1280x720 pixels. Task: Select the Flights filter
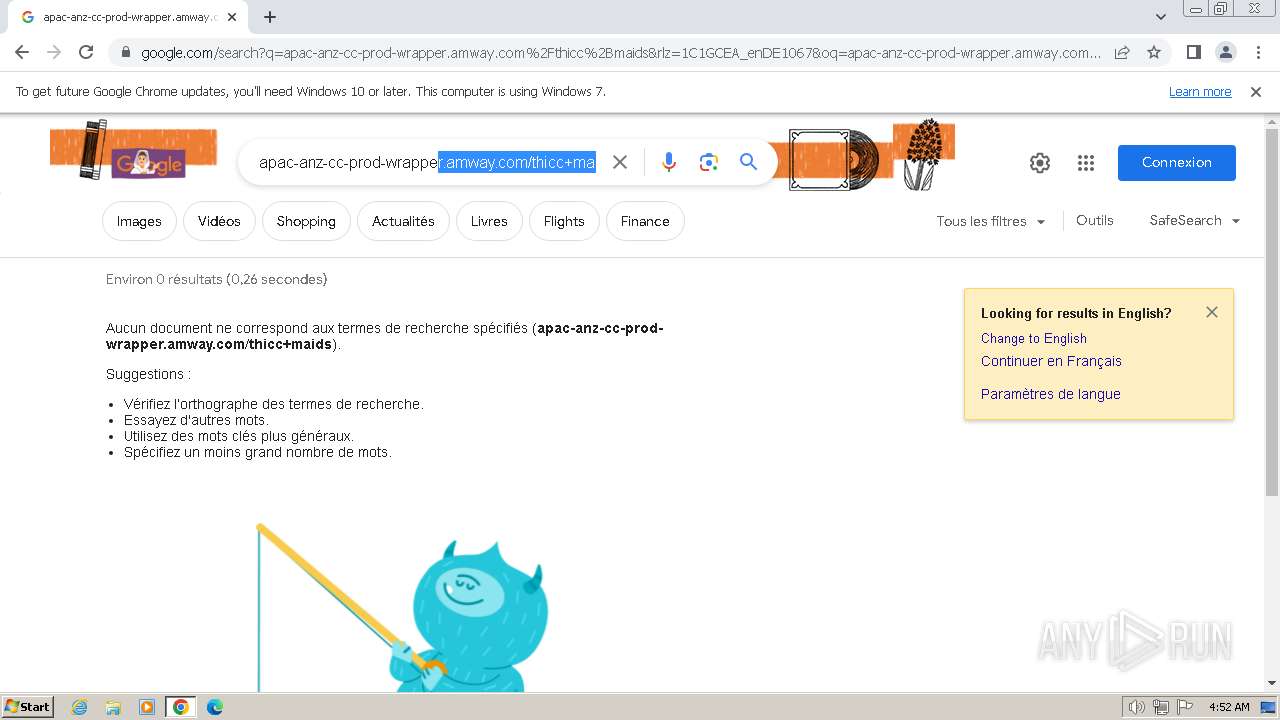coord(564,221)
